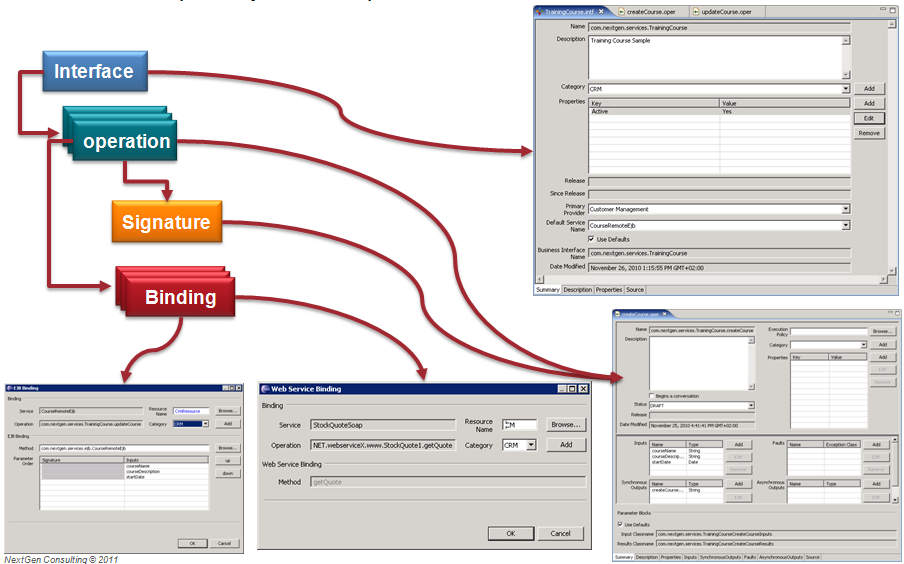
Task: Expand the Primary Provider dropdown
Action: click(x=845, y=209)
